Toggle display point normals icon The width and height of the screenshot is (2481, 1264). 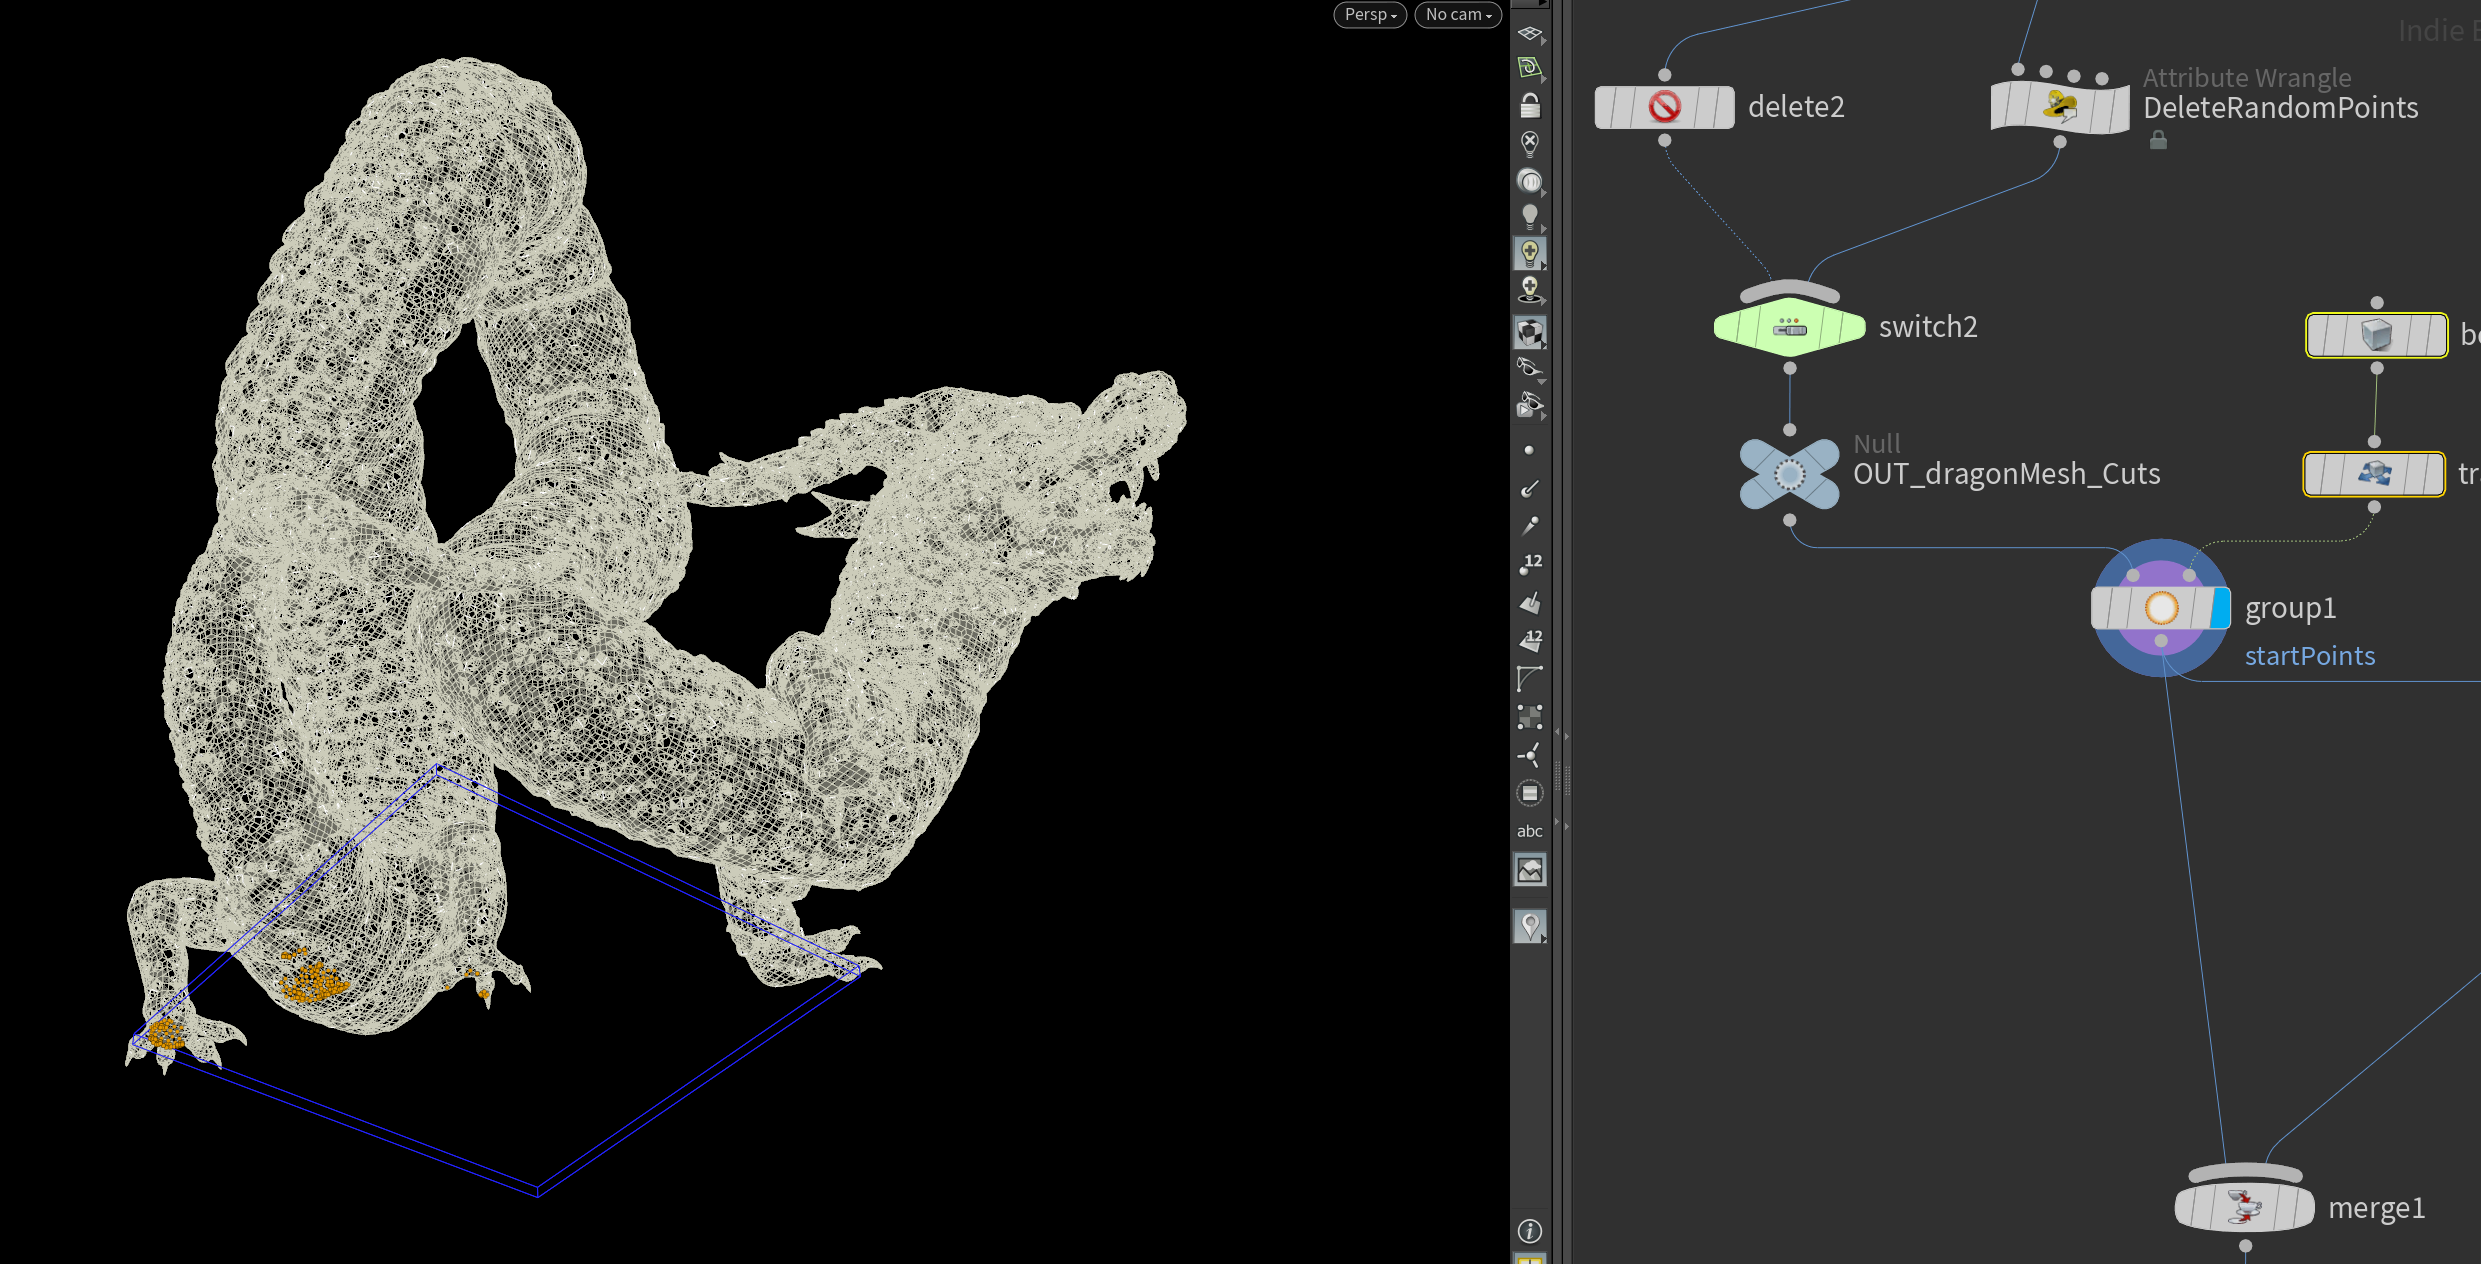click(x=1529, y=488)
